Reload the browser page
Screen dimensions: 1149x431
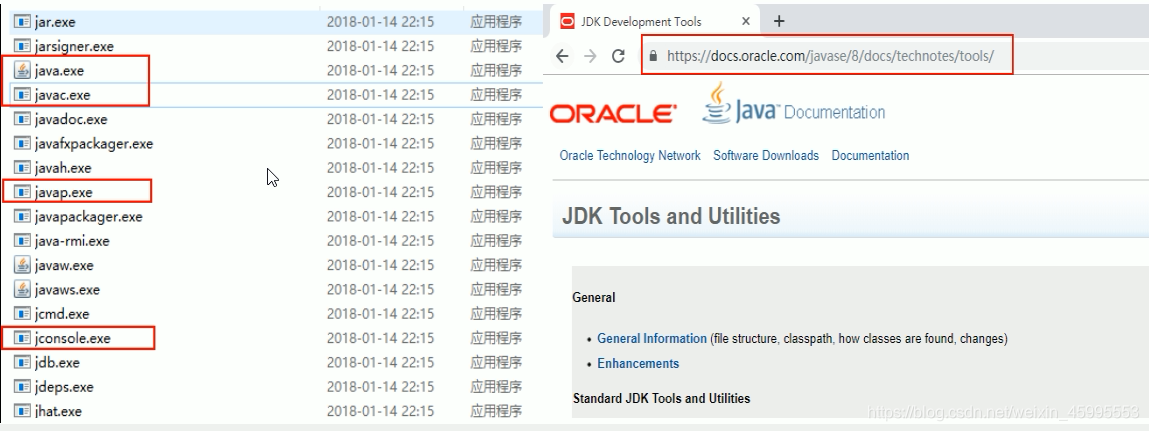pos(618,56)
